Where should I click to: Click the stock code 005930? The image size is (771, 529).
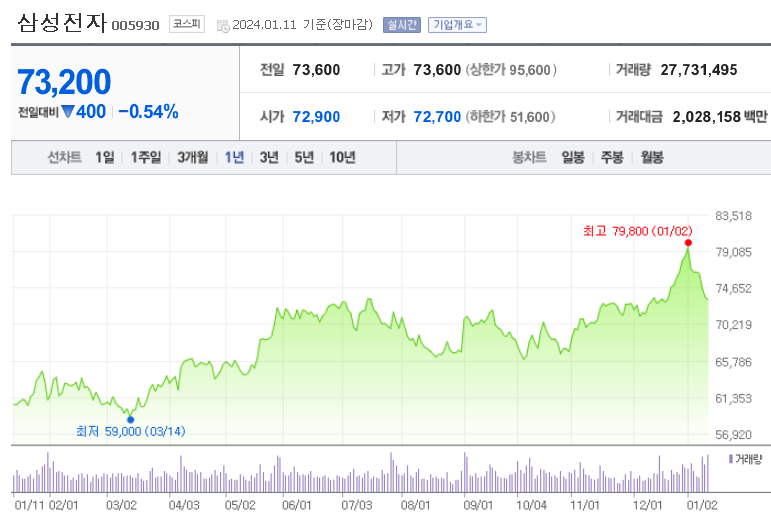[x=135, y=25]
